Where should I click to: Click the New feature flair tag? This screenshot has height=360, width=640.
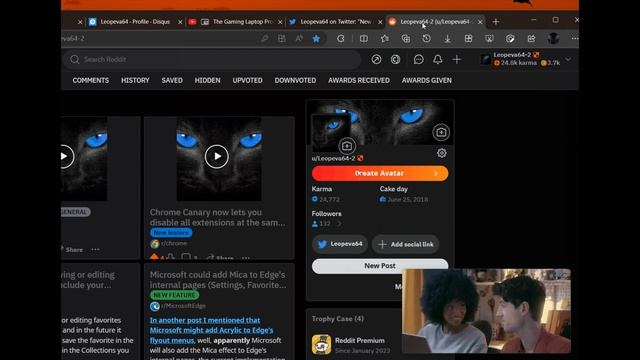point(171,233)
